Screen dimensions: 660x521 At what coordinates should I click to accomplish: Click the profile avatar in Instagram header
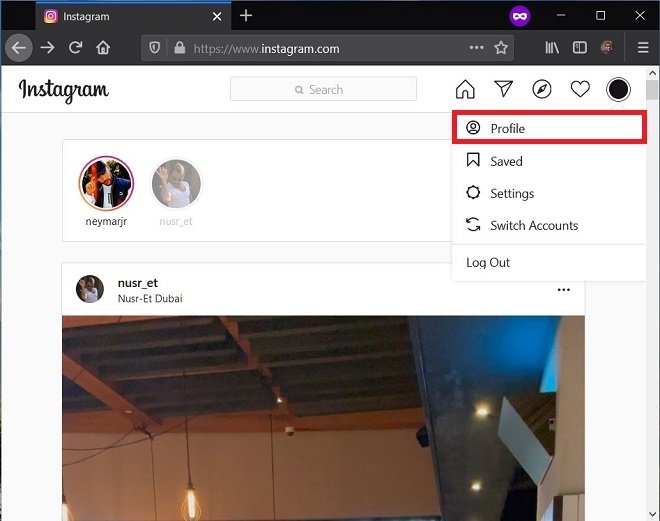[618, 89]
